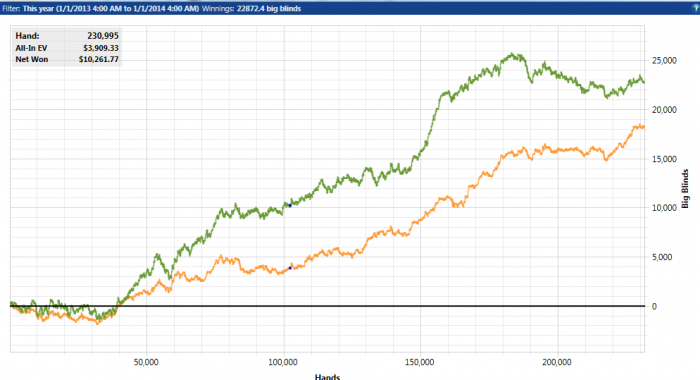Click the 150,000 x-axis label
700x380 pixels.
[x=420, y=362]
